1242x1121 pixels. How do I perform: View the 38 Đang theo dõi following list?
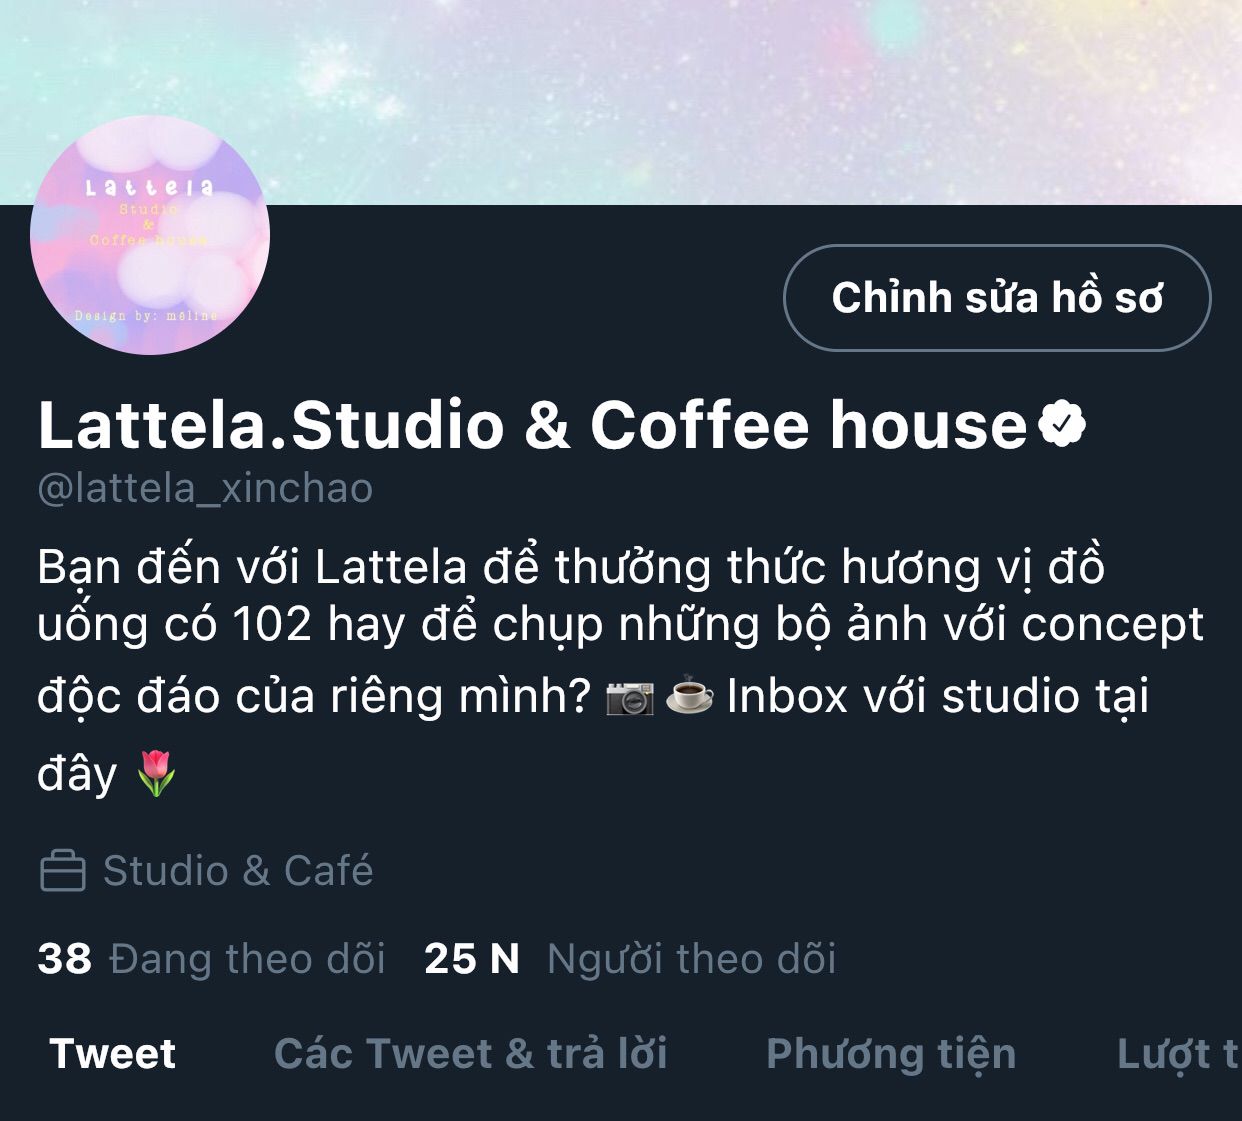211,959
